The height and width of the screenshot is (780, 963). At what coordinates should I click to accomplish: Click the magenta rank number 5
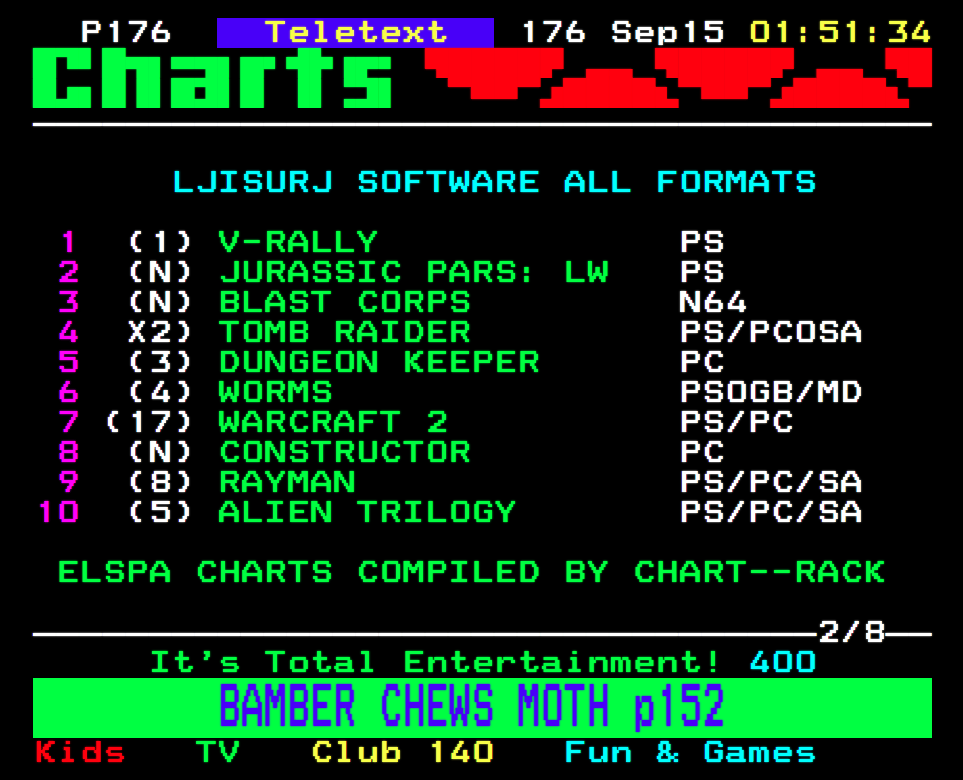69,362
